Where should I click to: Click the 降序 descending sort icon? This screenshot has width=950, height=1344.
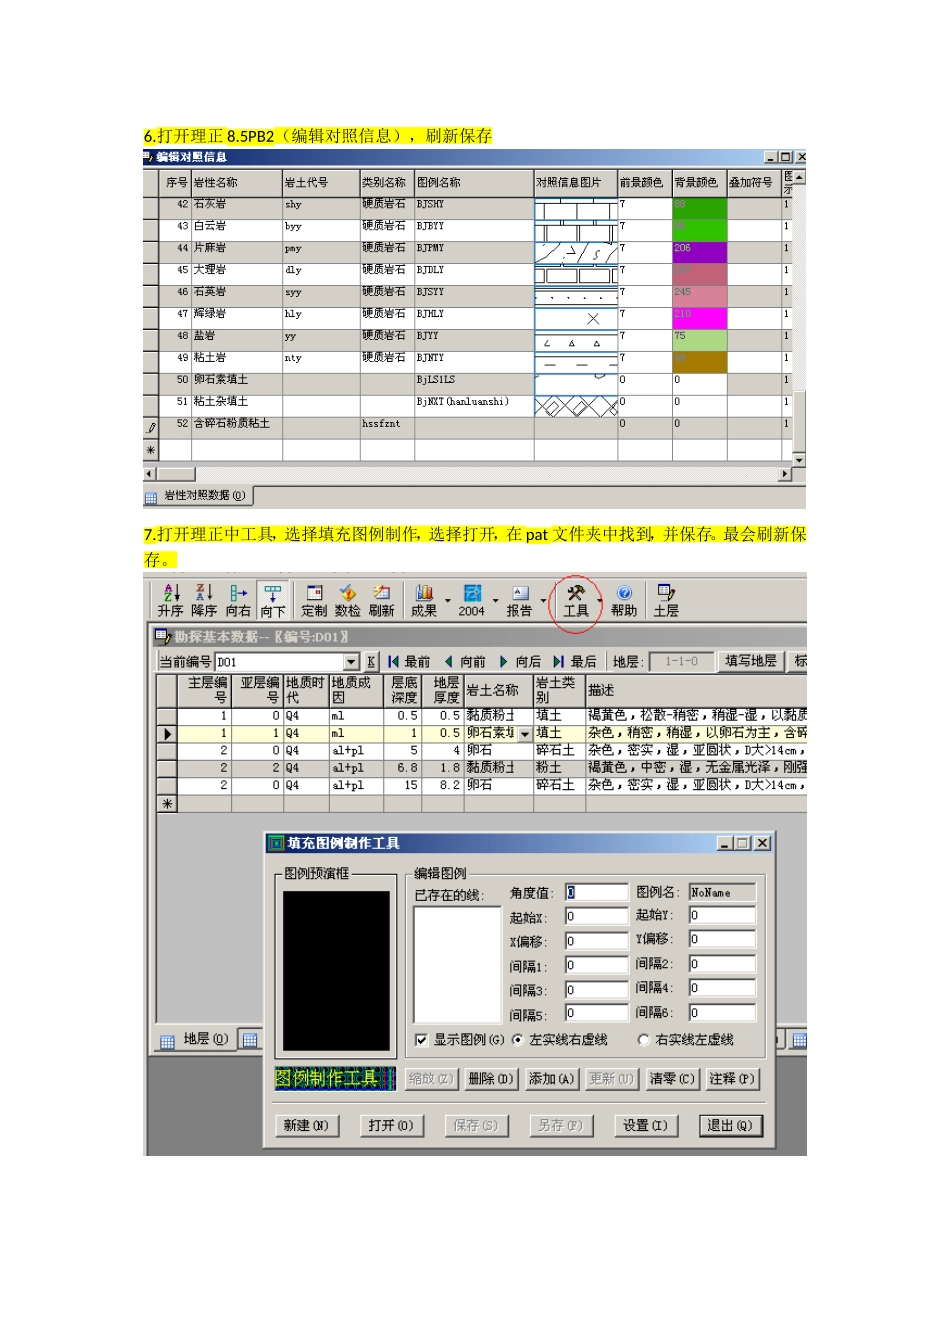pos(204,594)
